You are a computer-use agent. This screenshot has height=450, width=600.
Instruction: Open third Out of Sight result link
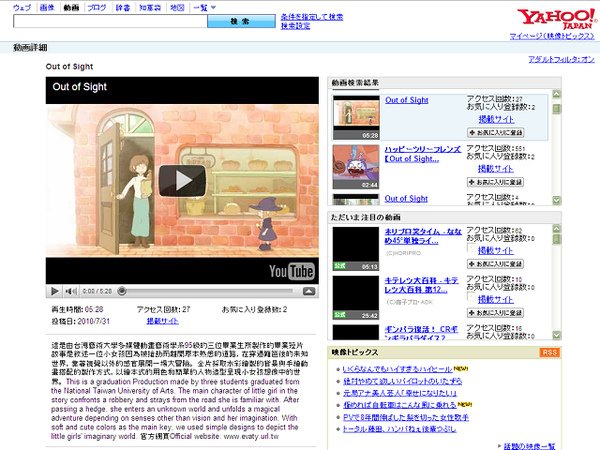[x=406, y=199]
